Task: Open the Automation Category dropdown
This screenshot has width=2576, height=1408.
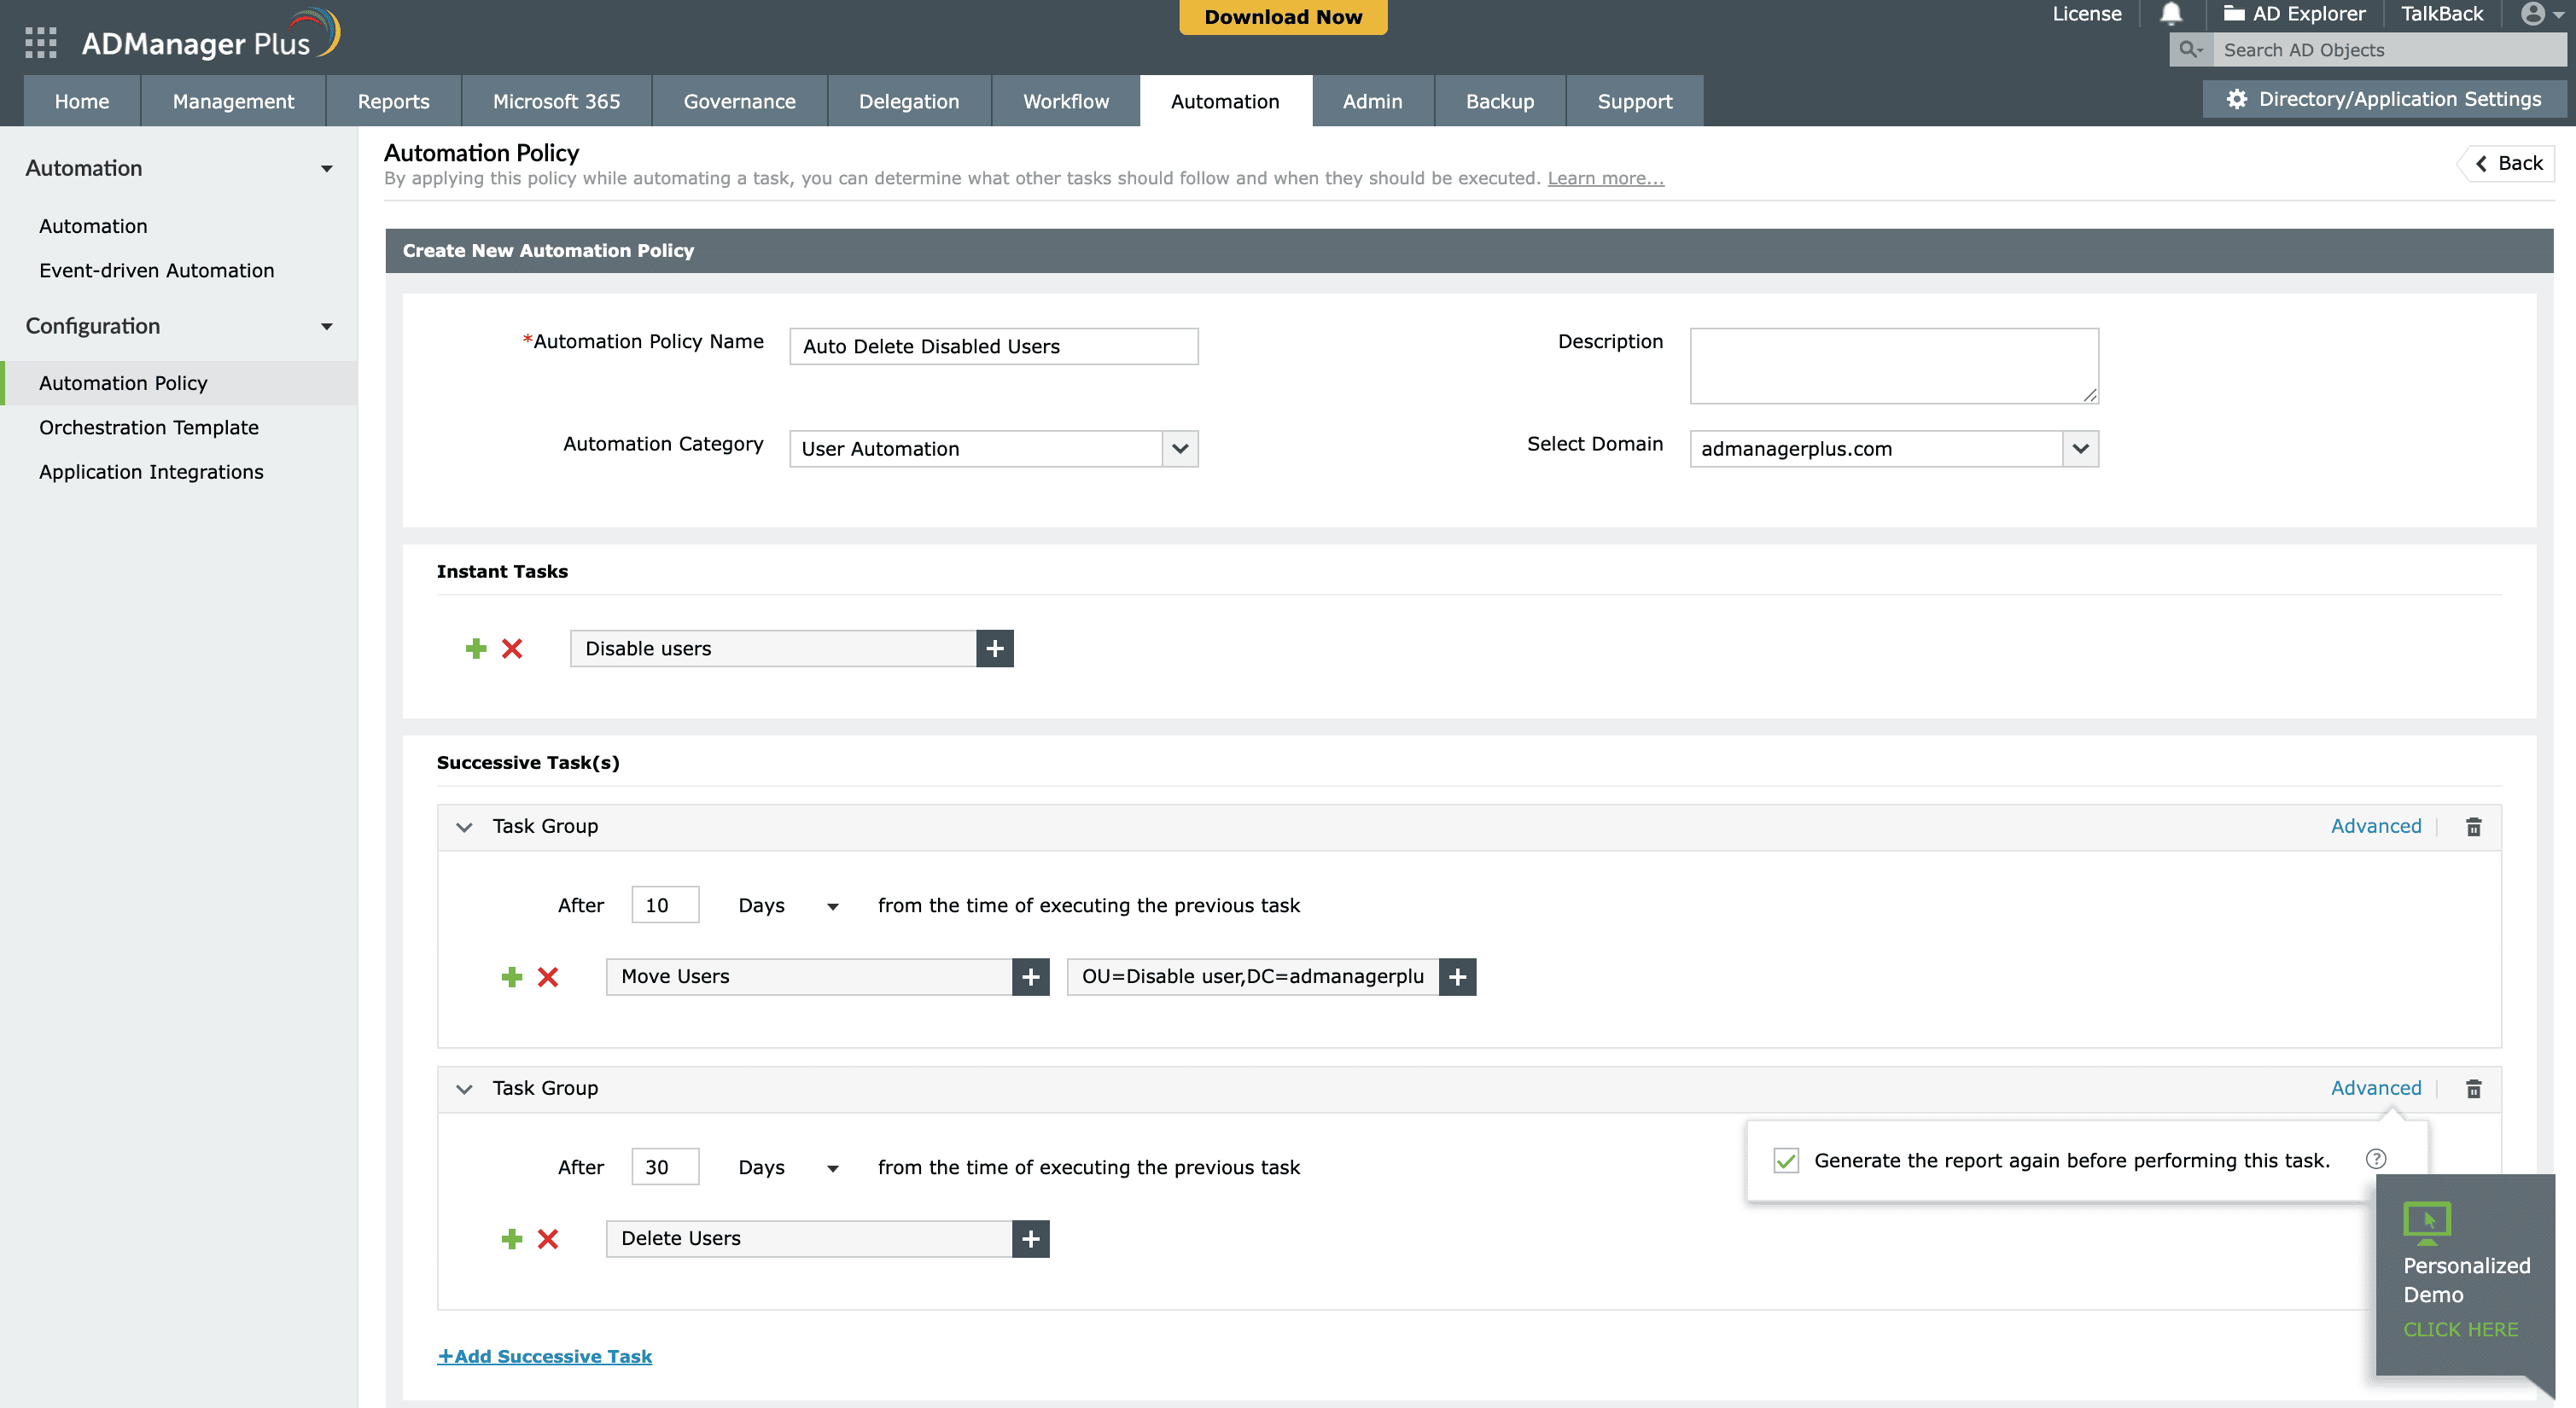Action: [1179, 448]
